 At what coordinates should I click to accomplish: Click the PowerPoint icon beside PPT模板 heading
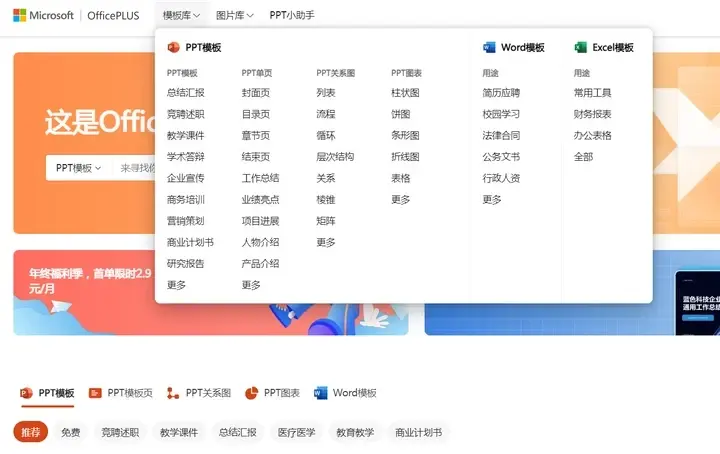174,47
